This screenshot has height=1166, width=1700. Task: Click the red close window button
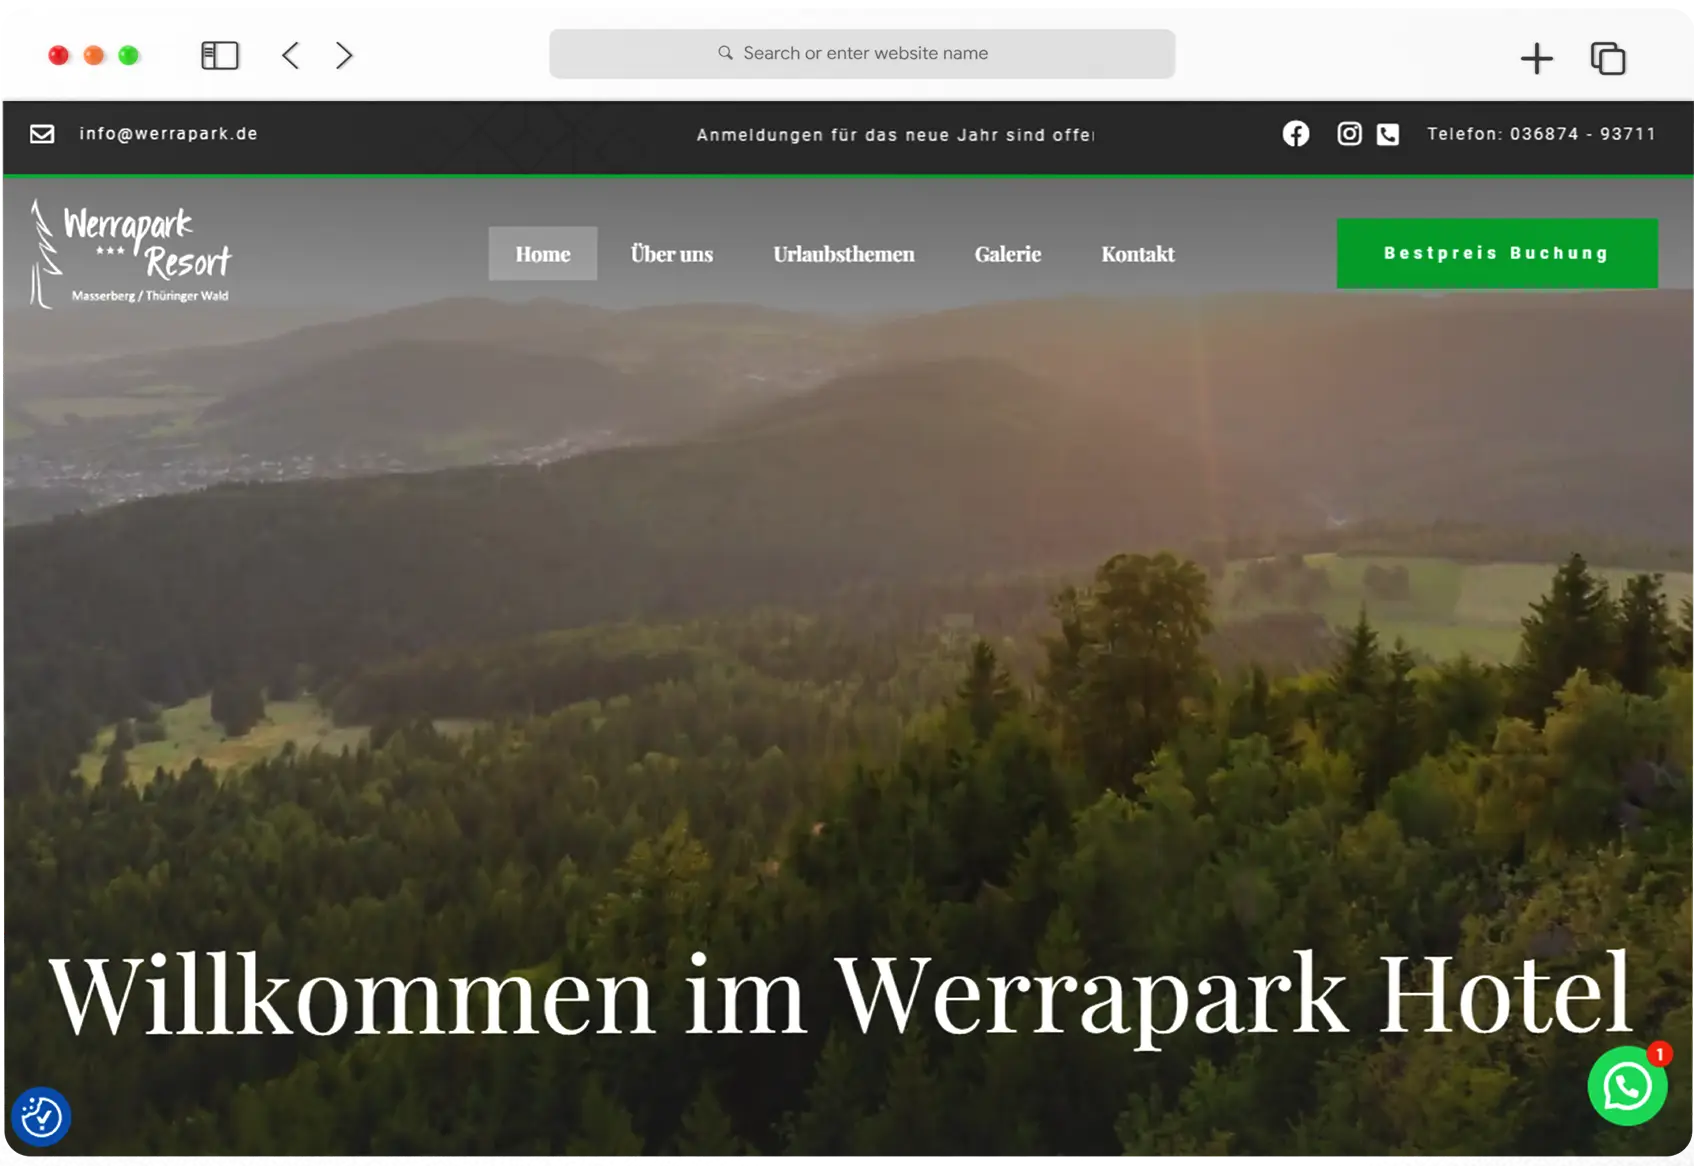point(58,55)
